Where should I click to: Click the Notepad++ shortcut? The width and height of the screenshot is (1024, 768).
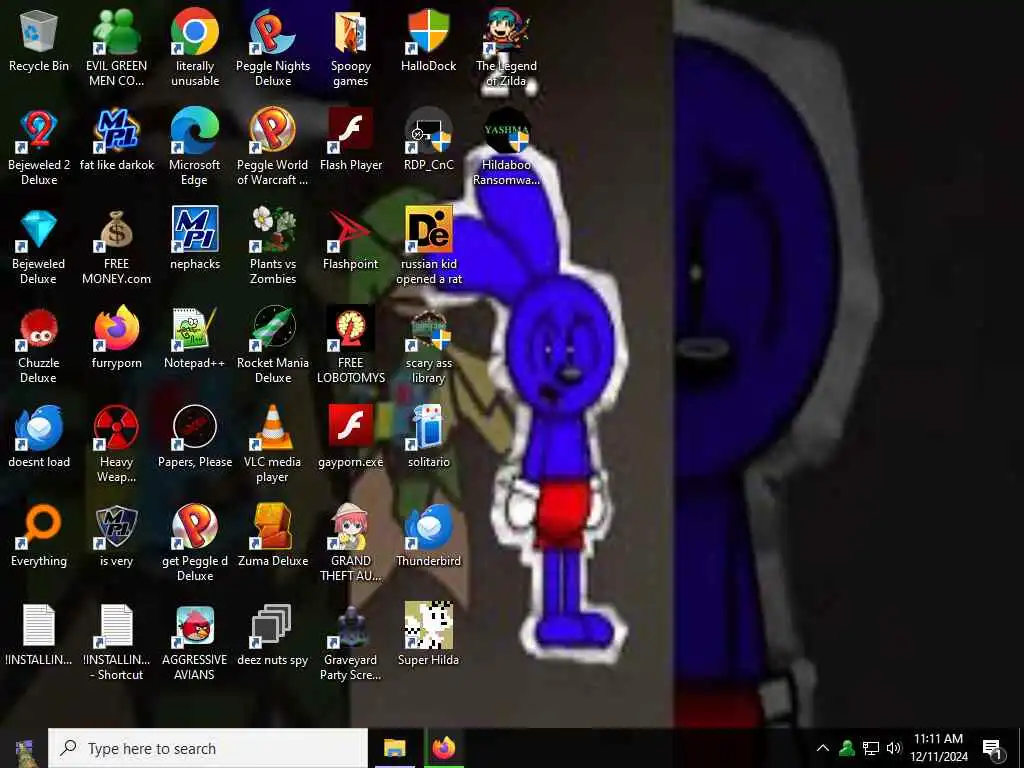pos(195,328)
